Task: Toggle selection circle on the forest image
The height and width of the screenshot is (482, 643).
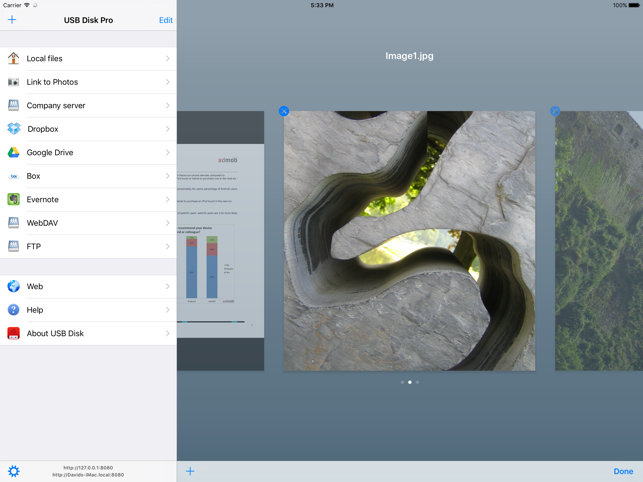Action: (x=555, y=111)
